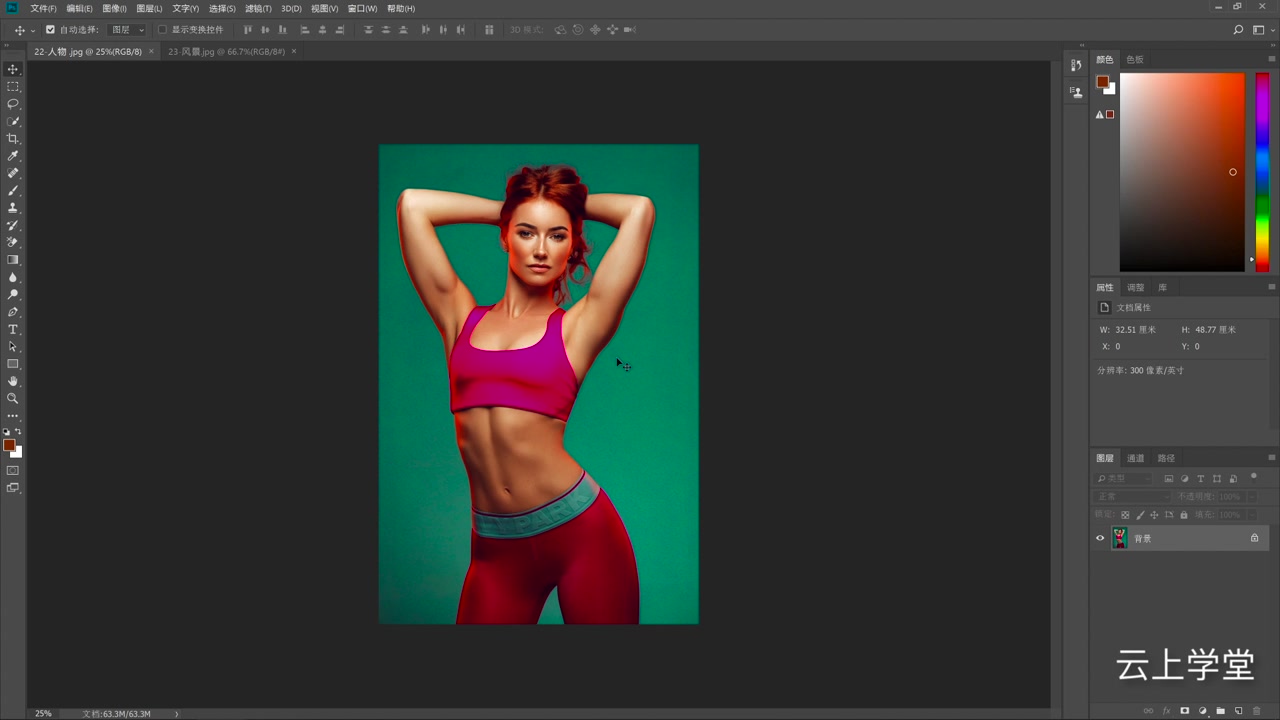Select the Move tool in the toolbox
This screenshot has height=720, width=1280.
click(13, 69)
